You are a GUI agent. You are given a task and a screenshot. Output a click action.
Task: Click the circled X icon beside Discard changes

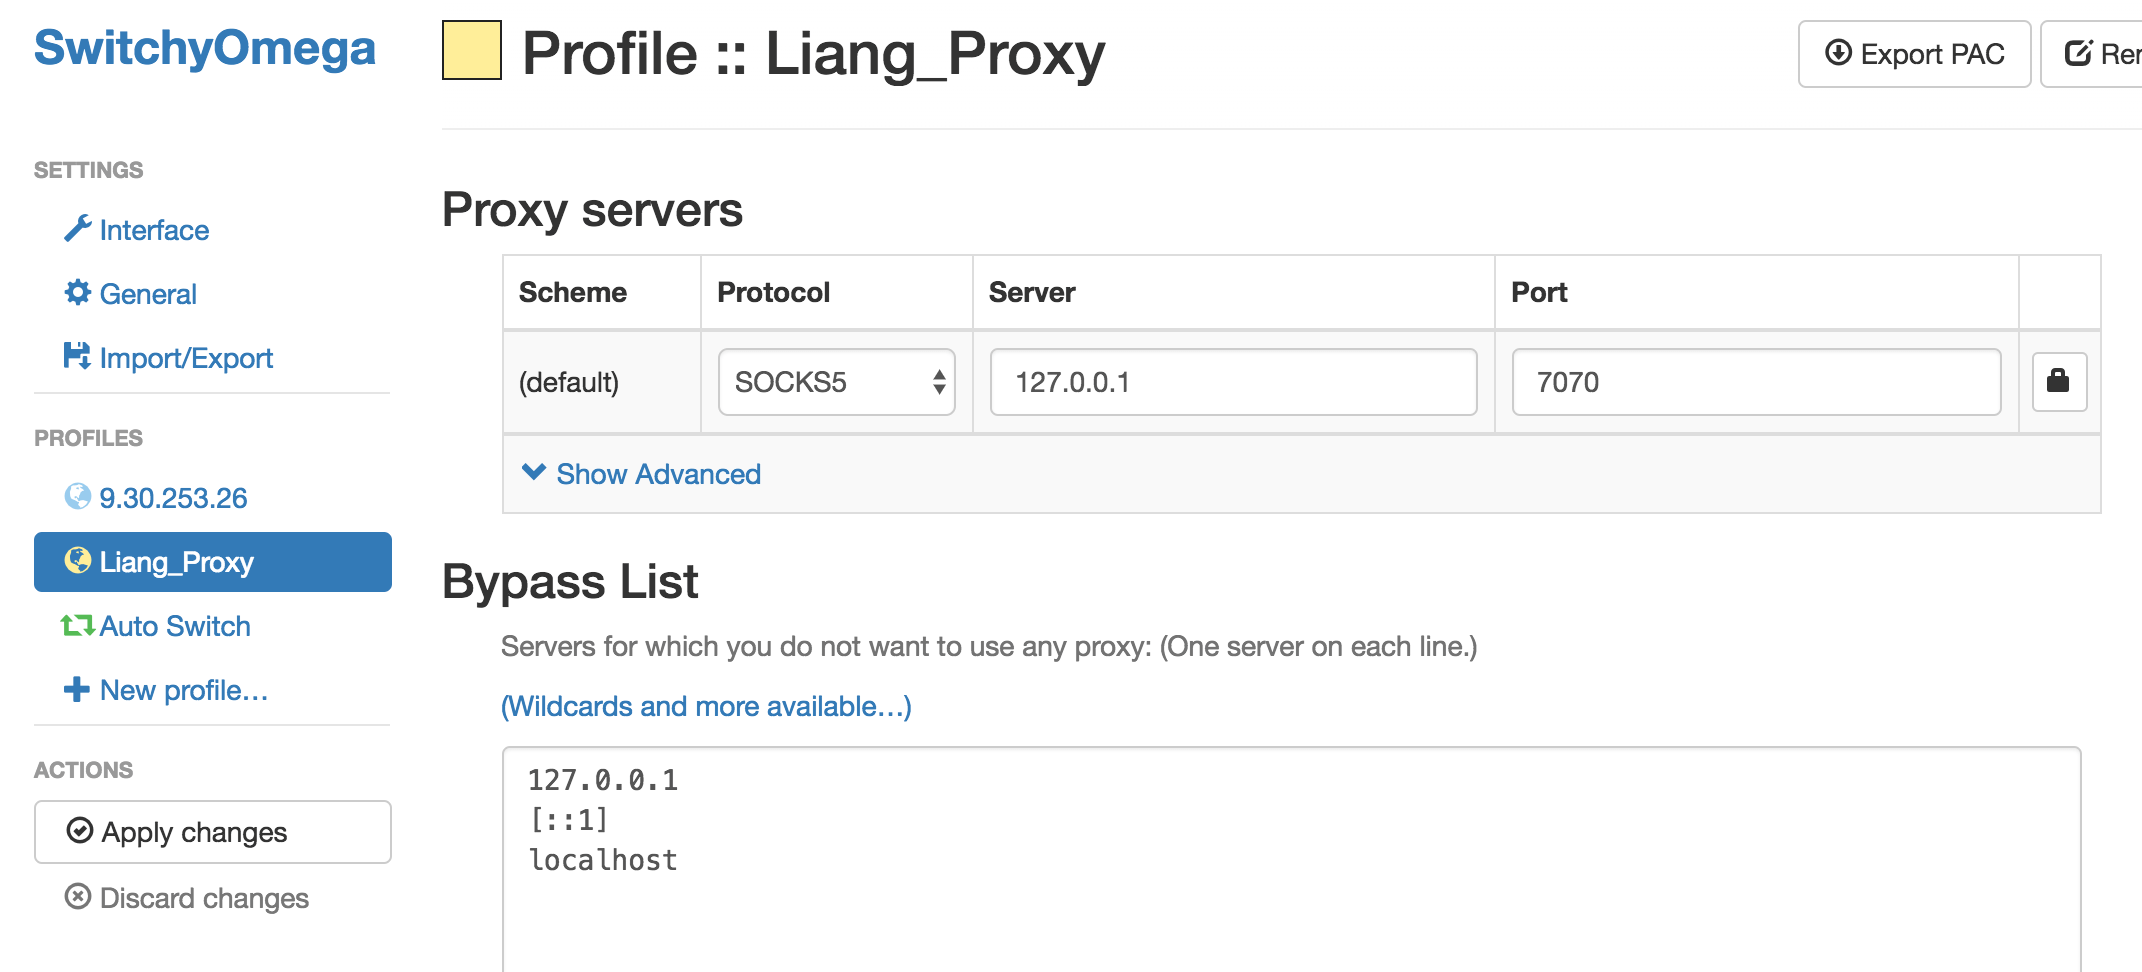tap(79, 897)
